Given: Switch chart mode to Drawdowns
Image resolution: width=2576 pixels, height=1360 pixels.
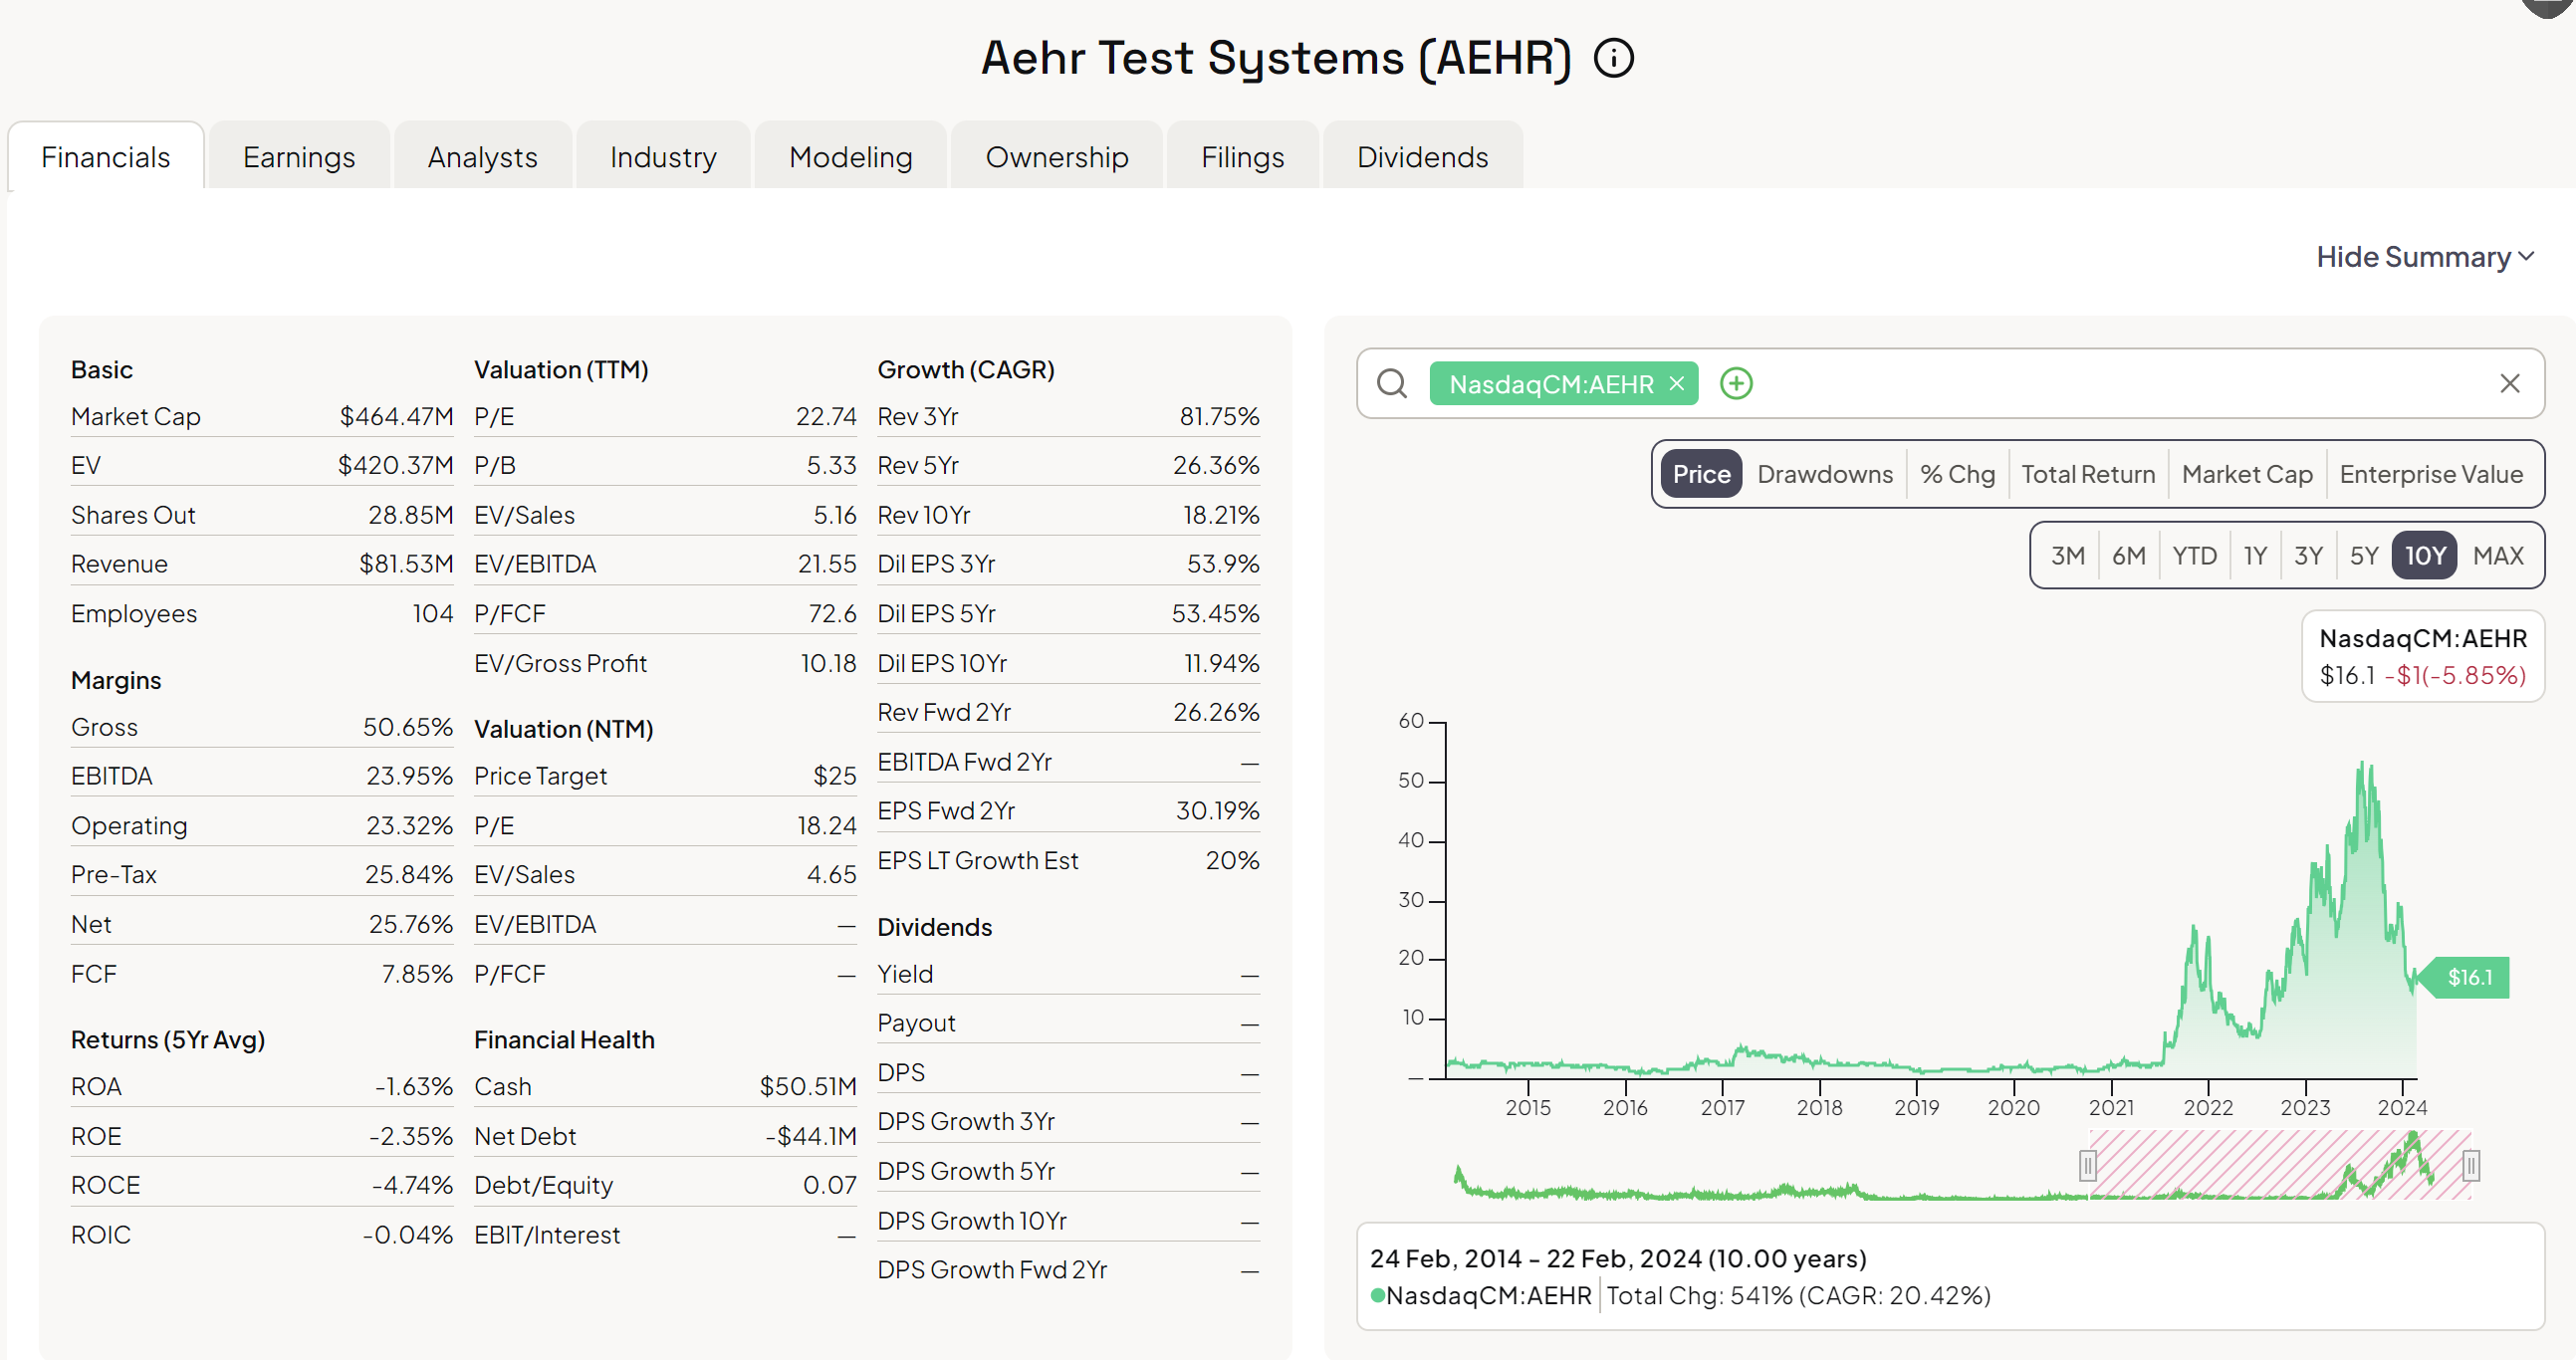Looking at the screenshot, I should click(x=1824, y=474).
